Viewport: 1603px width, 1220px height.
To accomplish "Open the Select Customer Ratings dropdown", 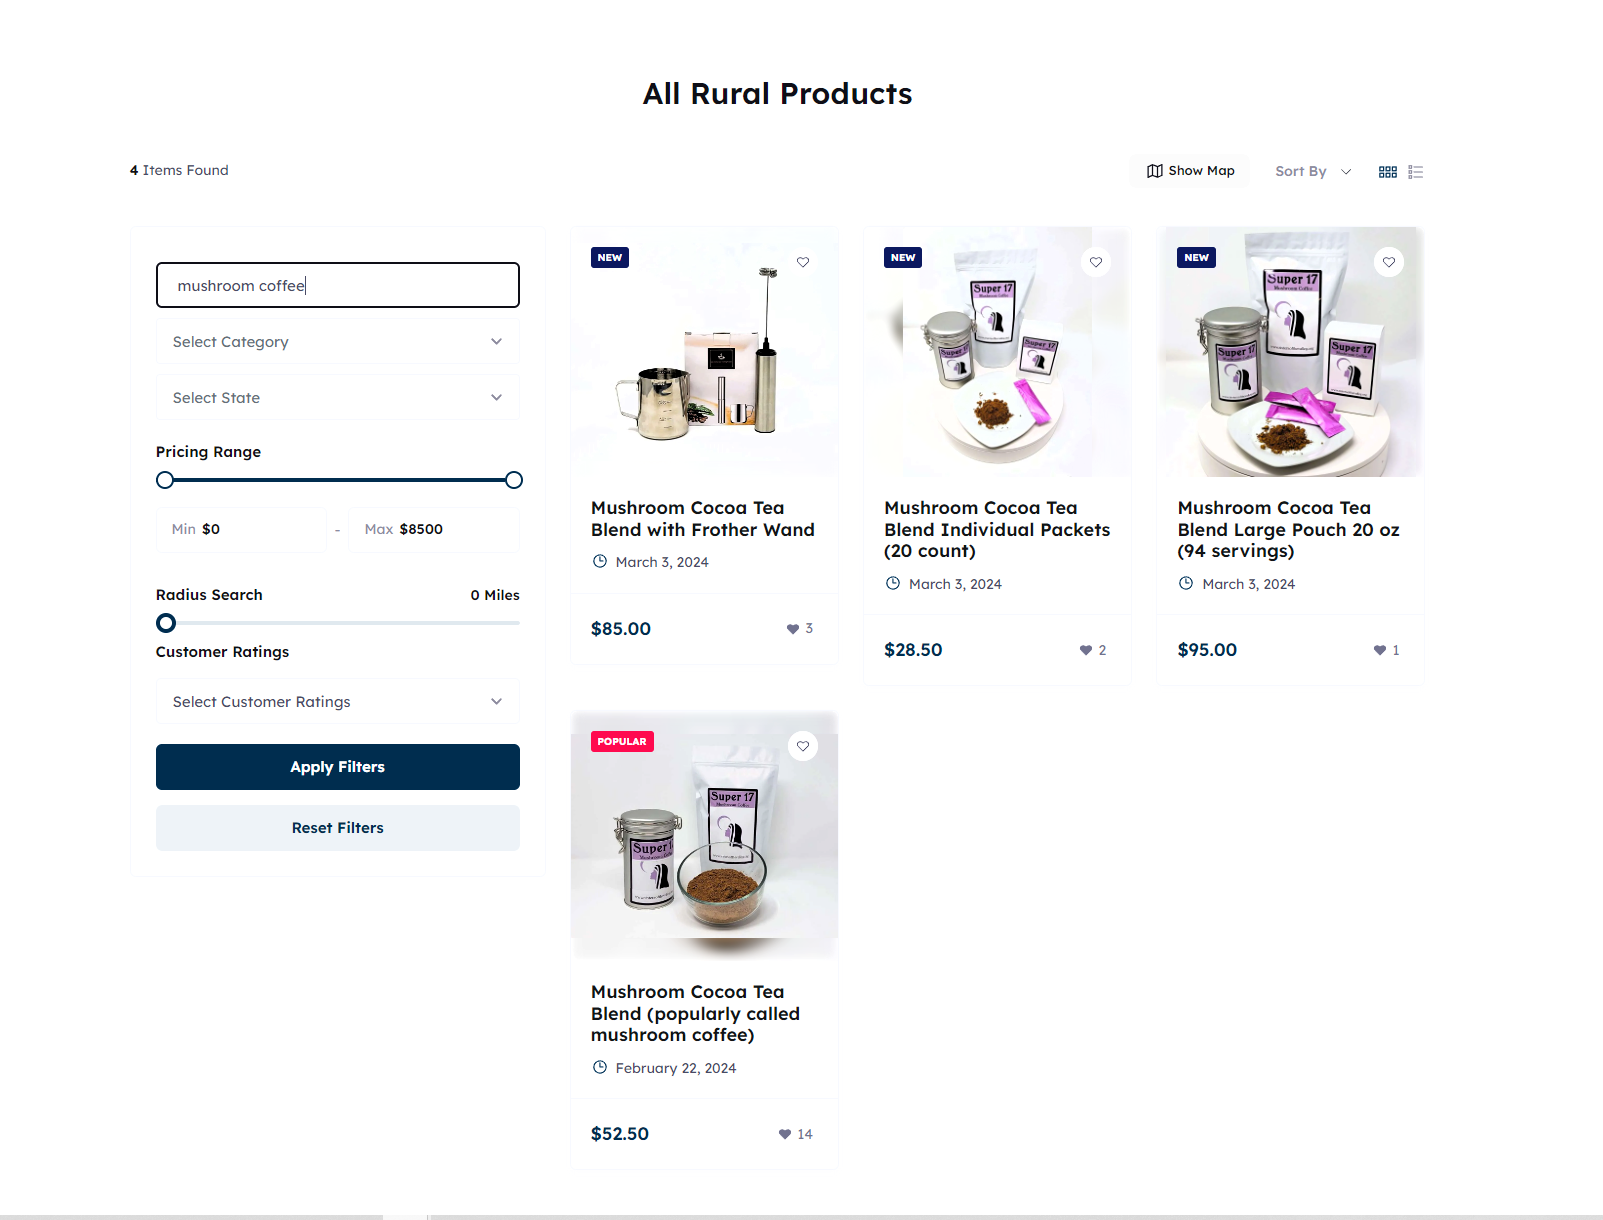I will point(337,702).
